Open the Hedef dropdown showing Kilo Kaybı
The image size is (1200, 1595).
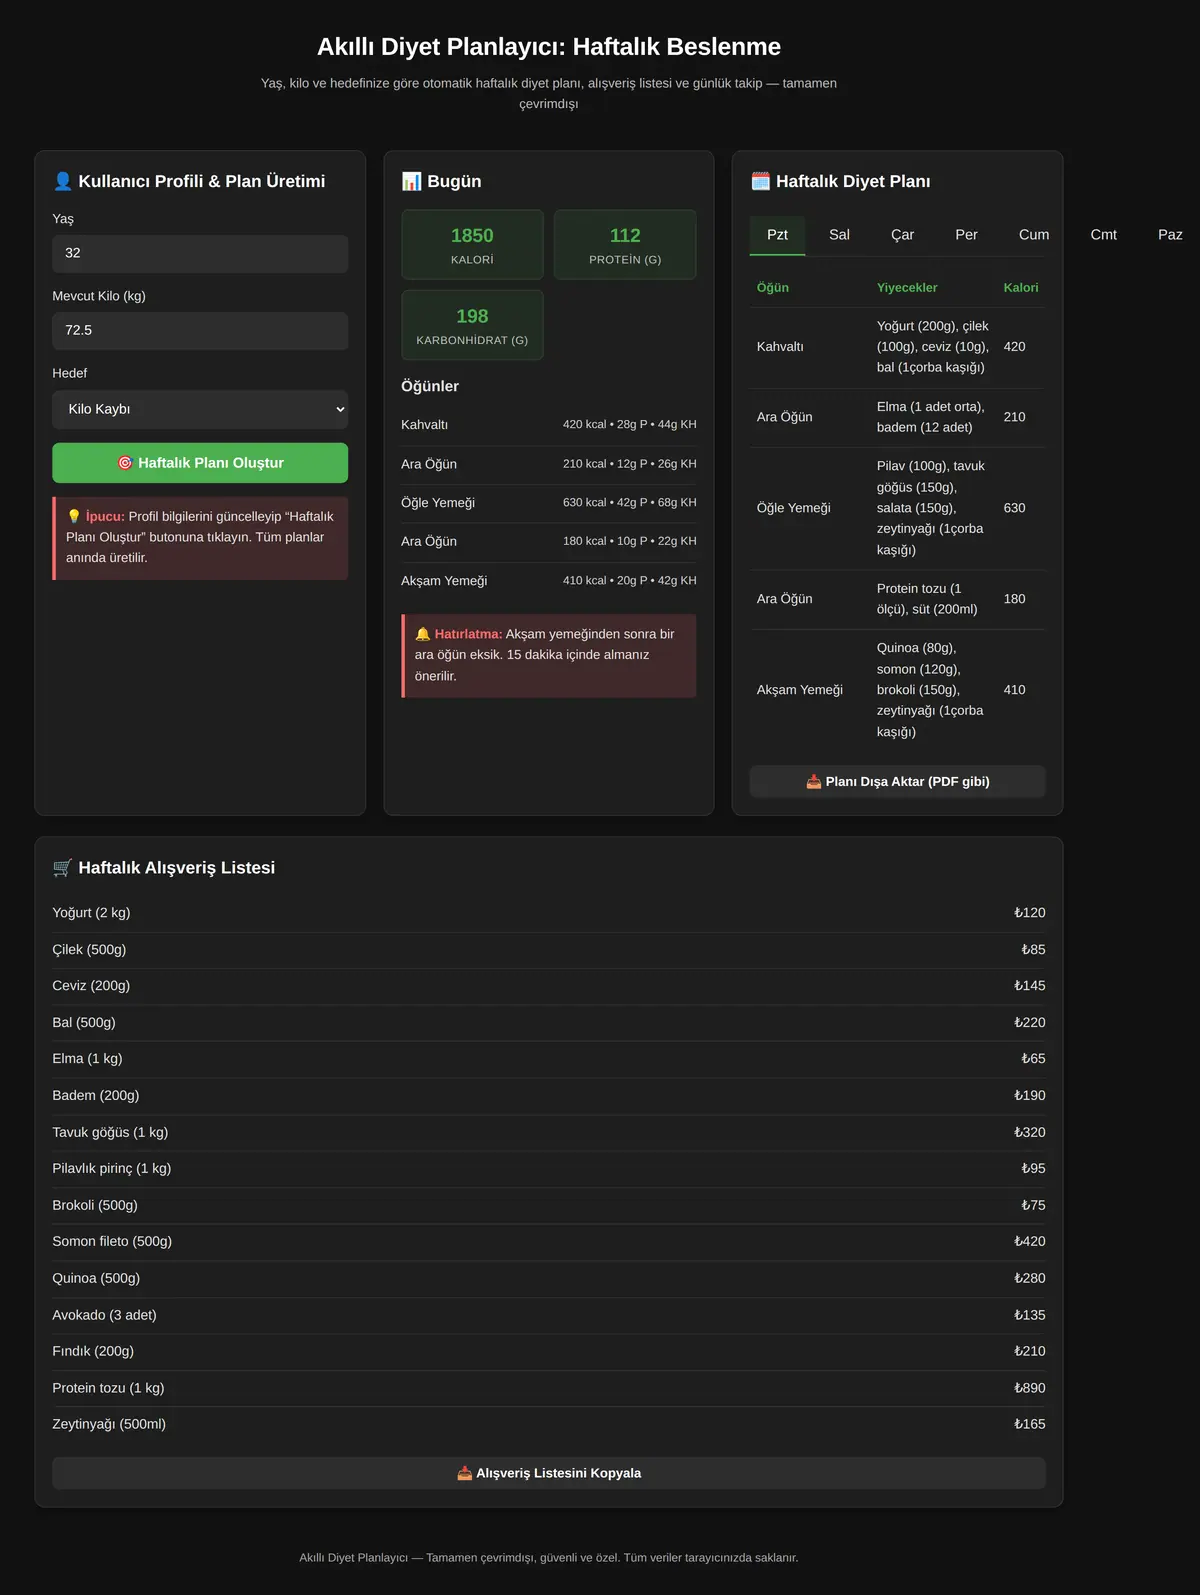click(x=200, y=409)
